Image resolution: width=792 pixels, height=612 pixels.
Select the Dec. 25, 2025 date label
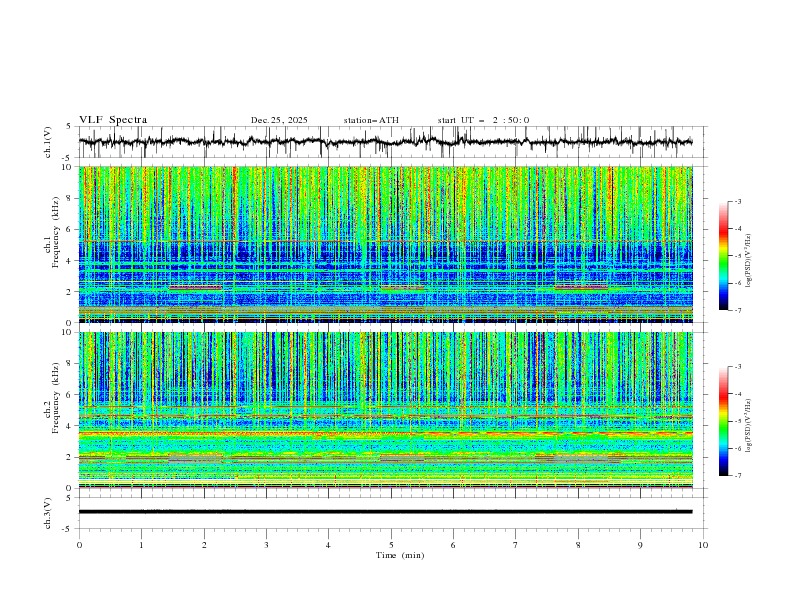pos(279,120)
